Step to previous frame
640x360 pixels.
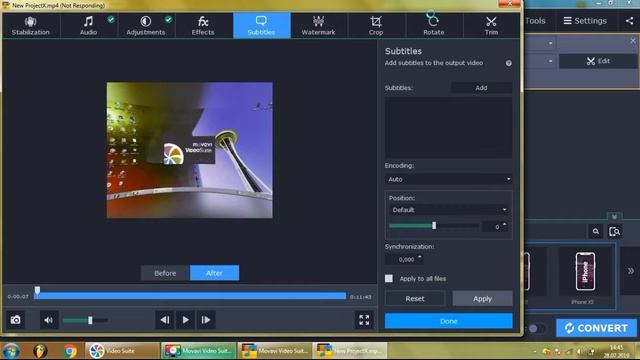click(x=164, y=320)
